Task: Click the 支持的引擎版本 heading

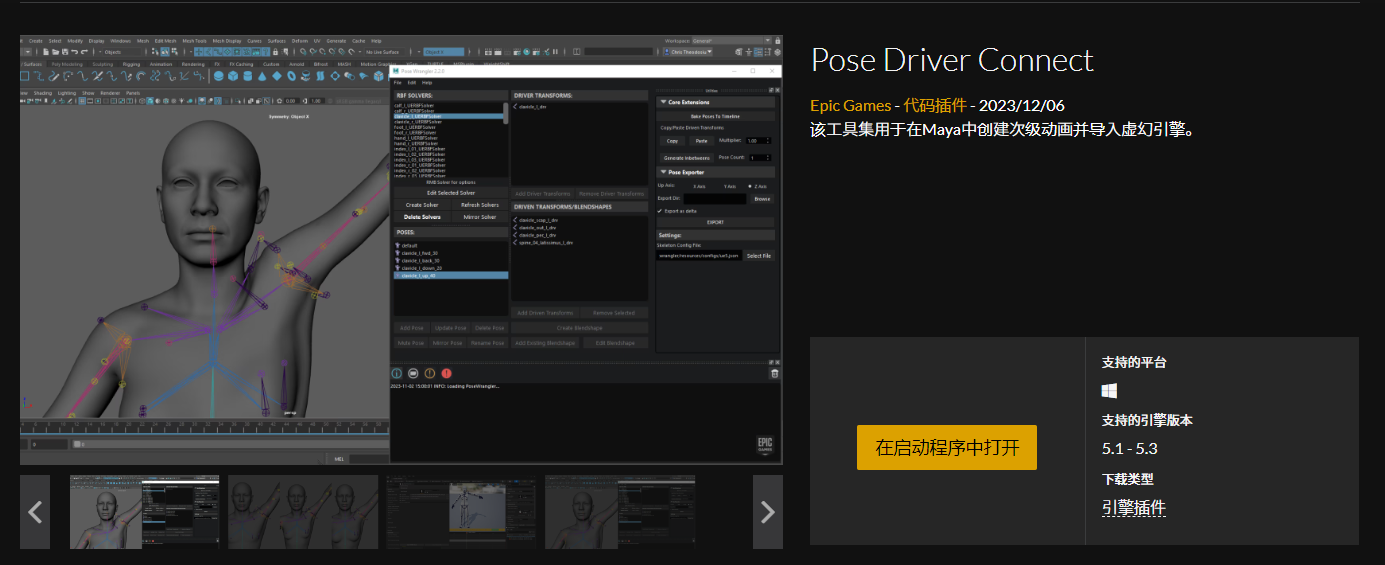Action: tap(1147, 420)
